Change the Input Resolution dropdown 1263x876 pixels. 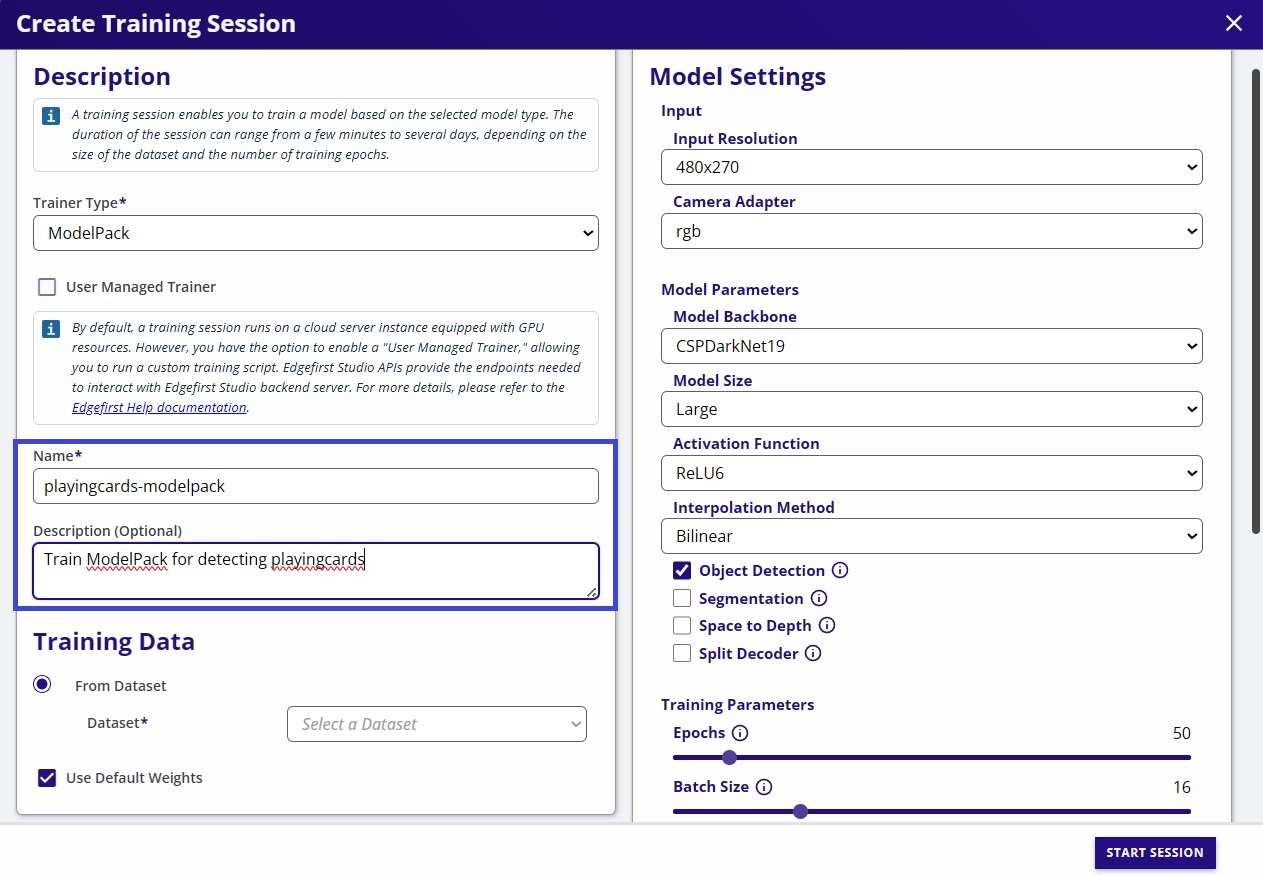(x=931, y=167)
